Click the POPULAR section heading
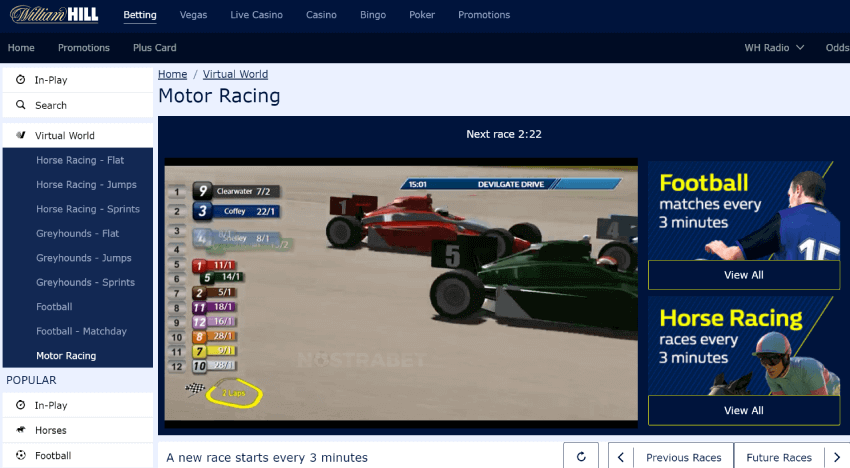The width and height of the screenshot is (850, 468). [x=31, y=380]
